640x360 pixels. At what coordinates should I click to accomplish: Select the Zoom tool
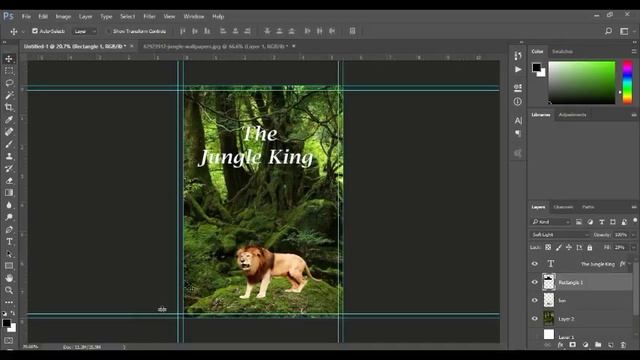[9, 290]
